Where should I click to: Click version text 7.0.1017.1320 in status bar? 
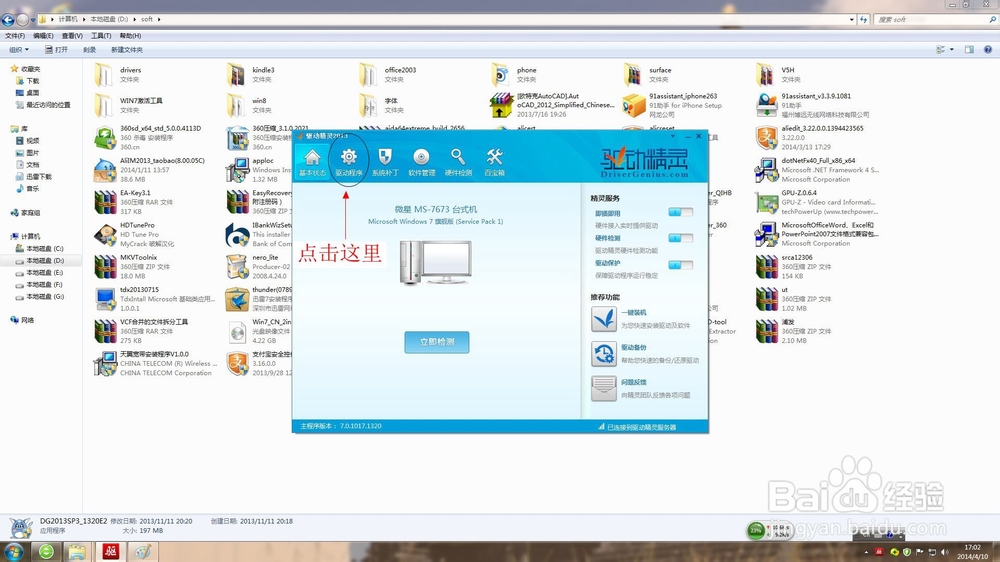point(360,426)
